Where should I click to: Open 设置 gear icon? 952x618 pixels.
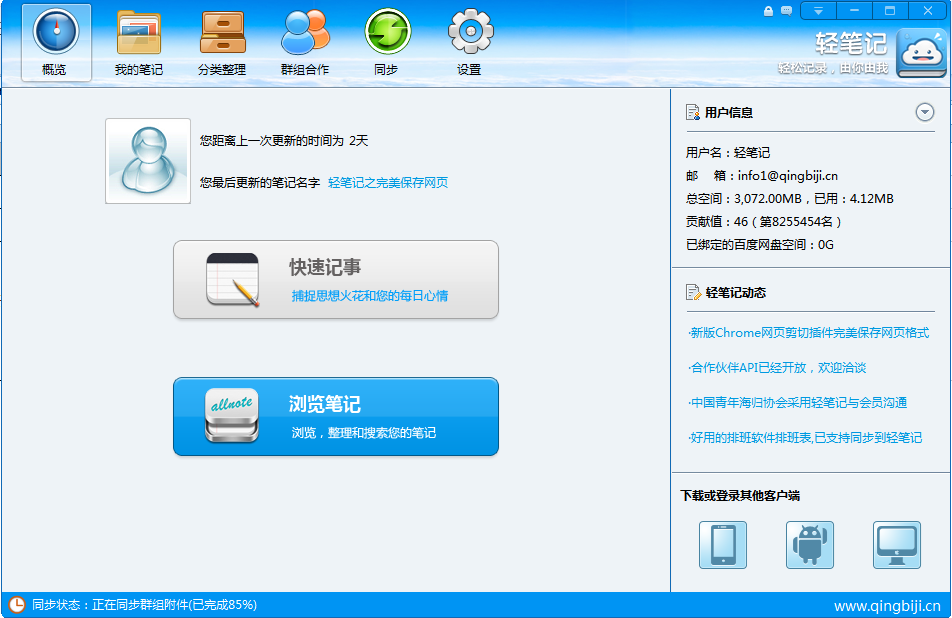pos(471,32)
